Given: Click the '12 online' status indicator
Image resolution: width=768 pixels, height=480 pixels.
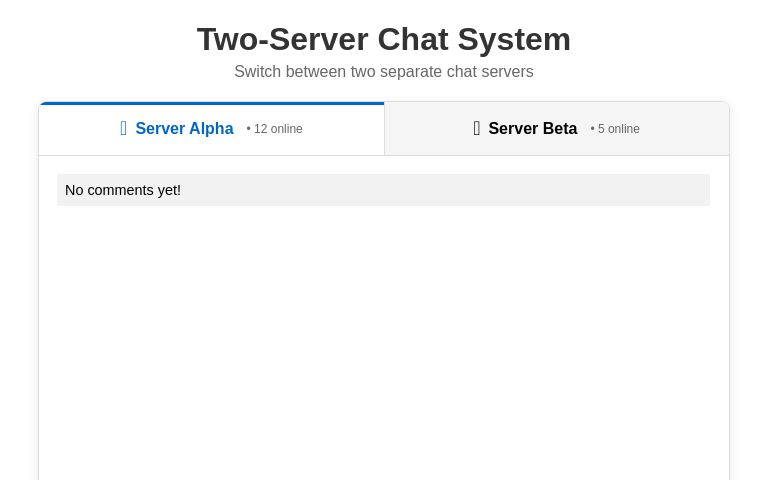Looking at the screenshot, I should [277, 129].
